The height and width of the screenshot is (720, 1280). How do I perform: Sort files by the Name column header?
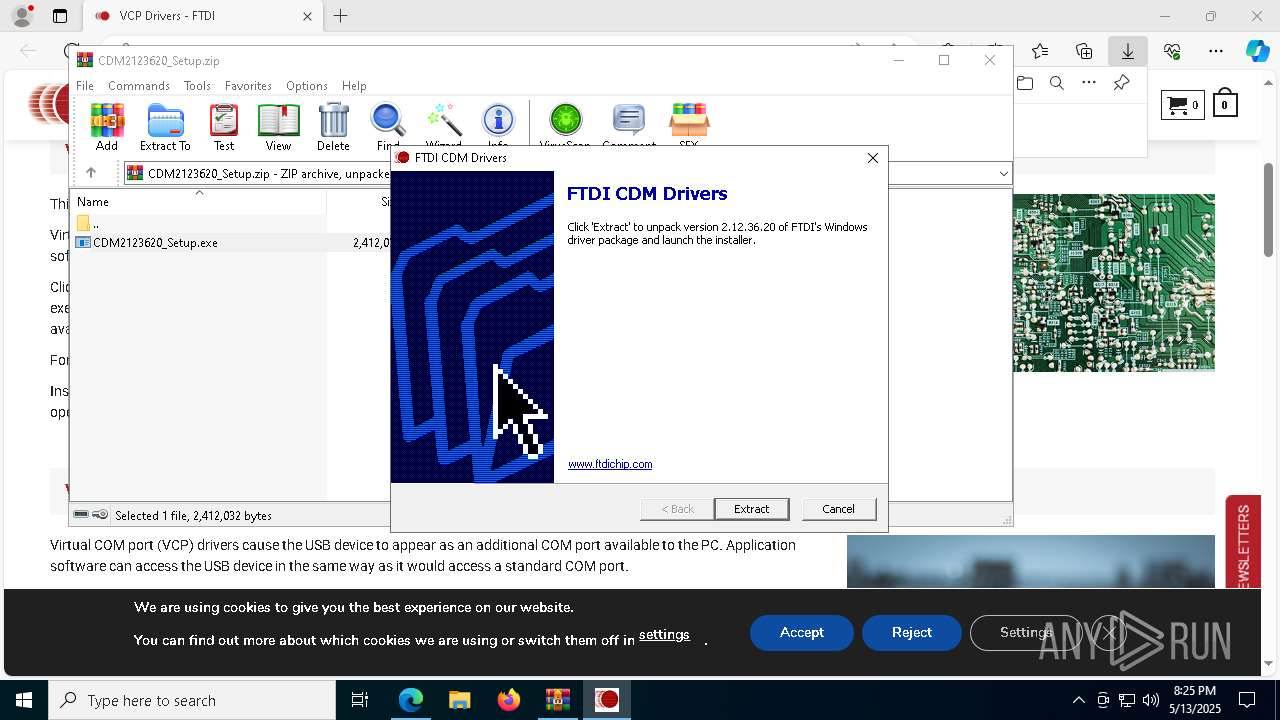tap(198, 201)
